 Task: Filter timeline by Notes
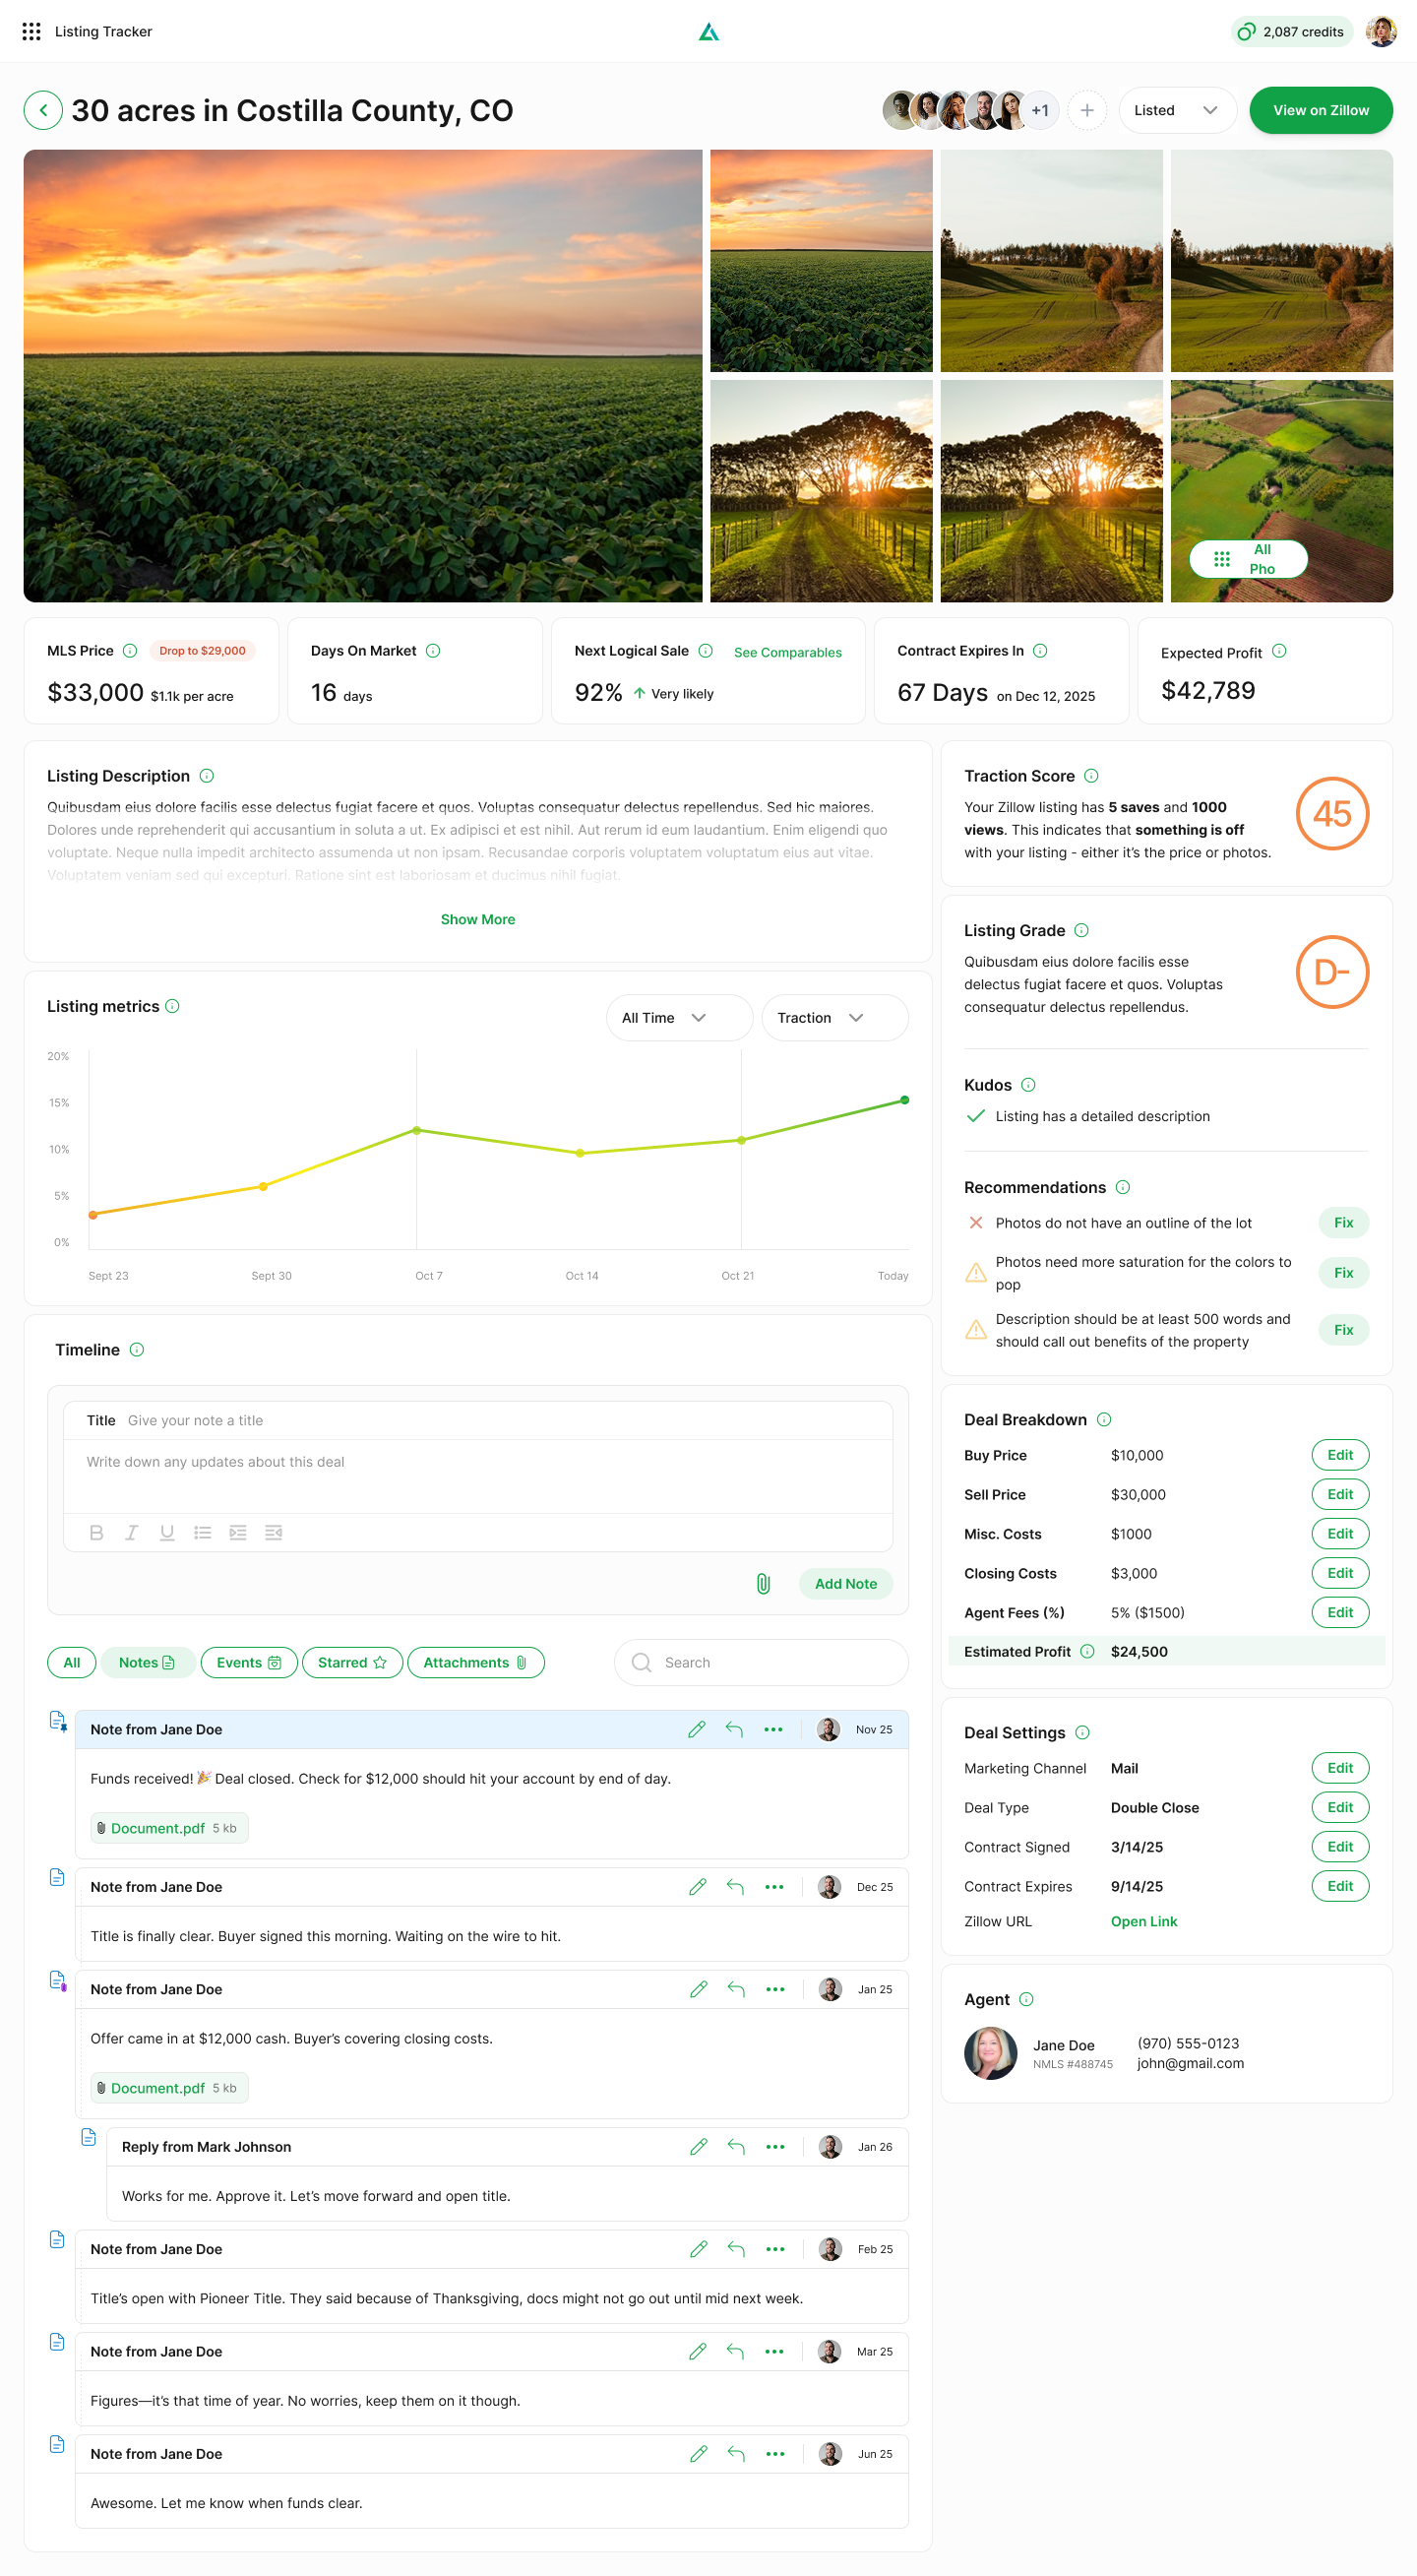pos(147,1663)
